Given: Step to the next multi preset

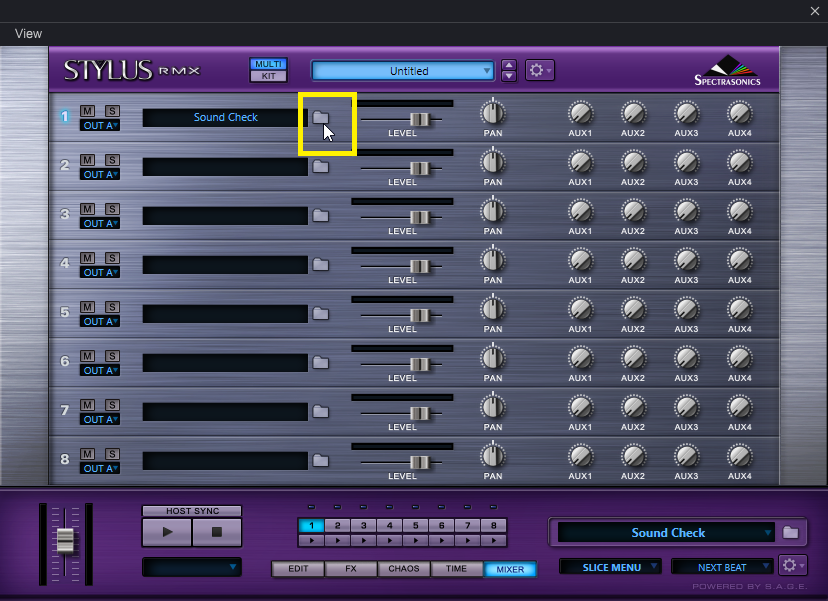Looking at the screenshot, I should click(x=509, y=76).
